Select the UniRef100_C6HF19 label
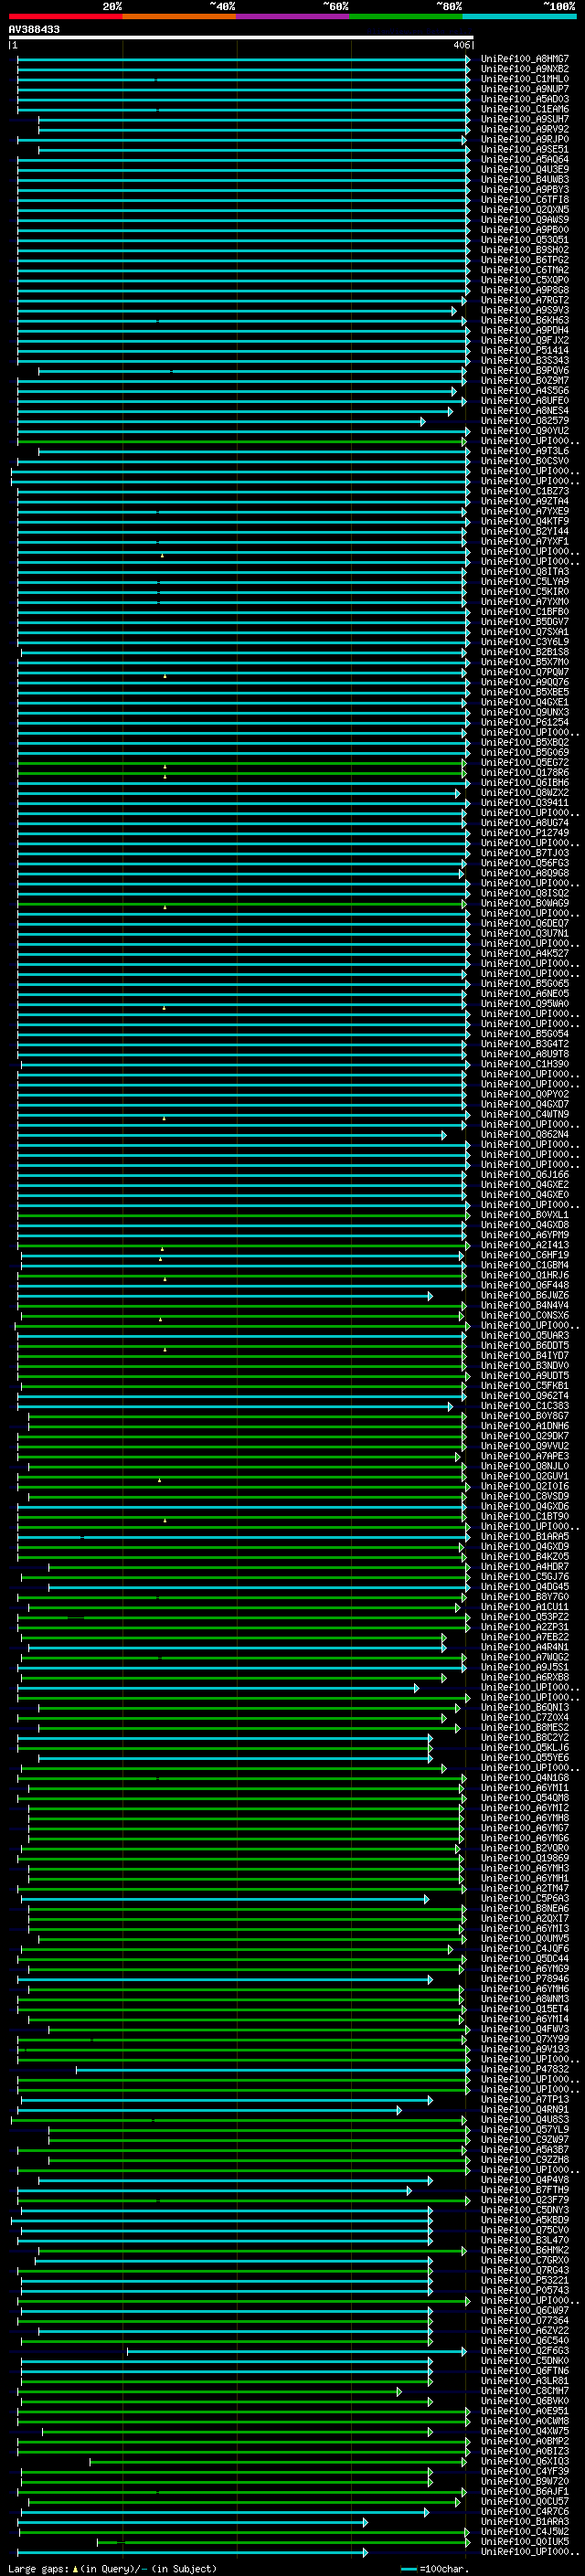This screenshot has height=2576, width=585. point(525,1255)
